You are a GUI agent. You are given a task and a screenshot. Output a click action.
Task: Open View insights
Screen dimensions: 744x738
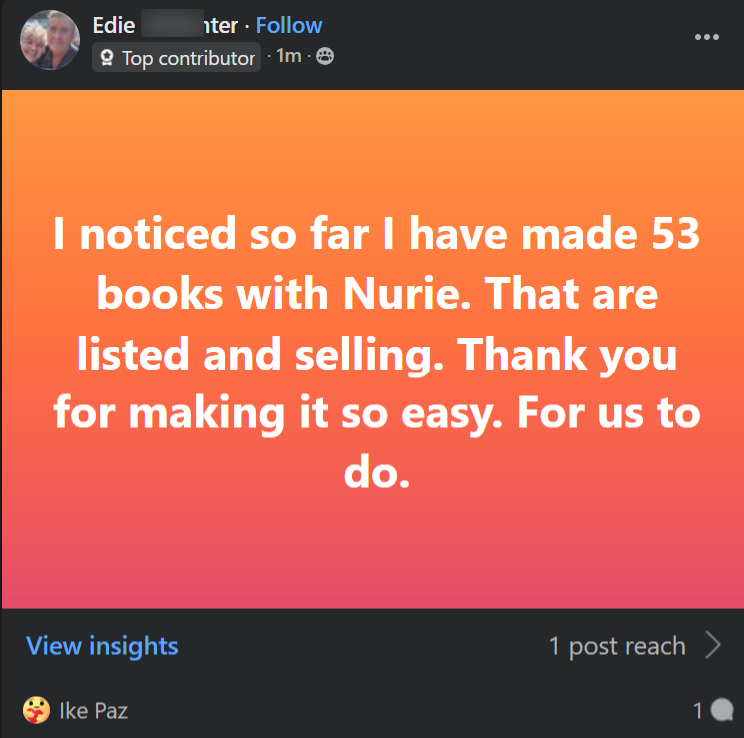(102, 646)
